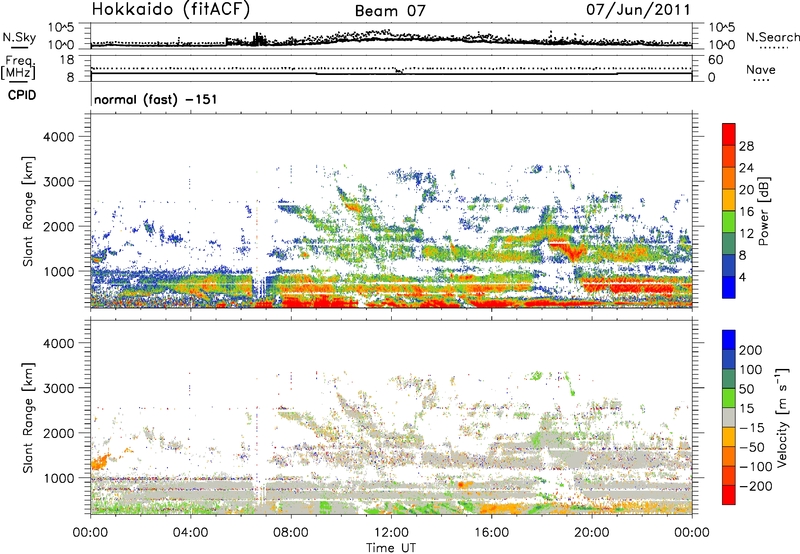Click the red bottom of the velocity colorbar
Image resolution: width=800 pixels, height=554 pixels.
pyautogui.click(x=729, y=495)
